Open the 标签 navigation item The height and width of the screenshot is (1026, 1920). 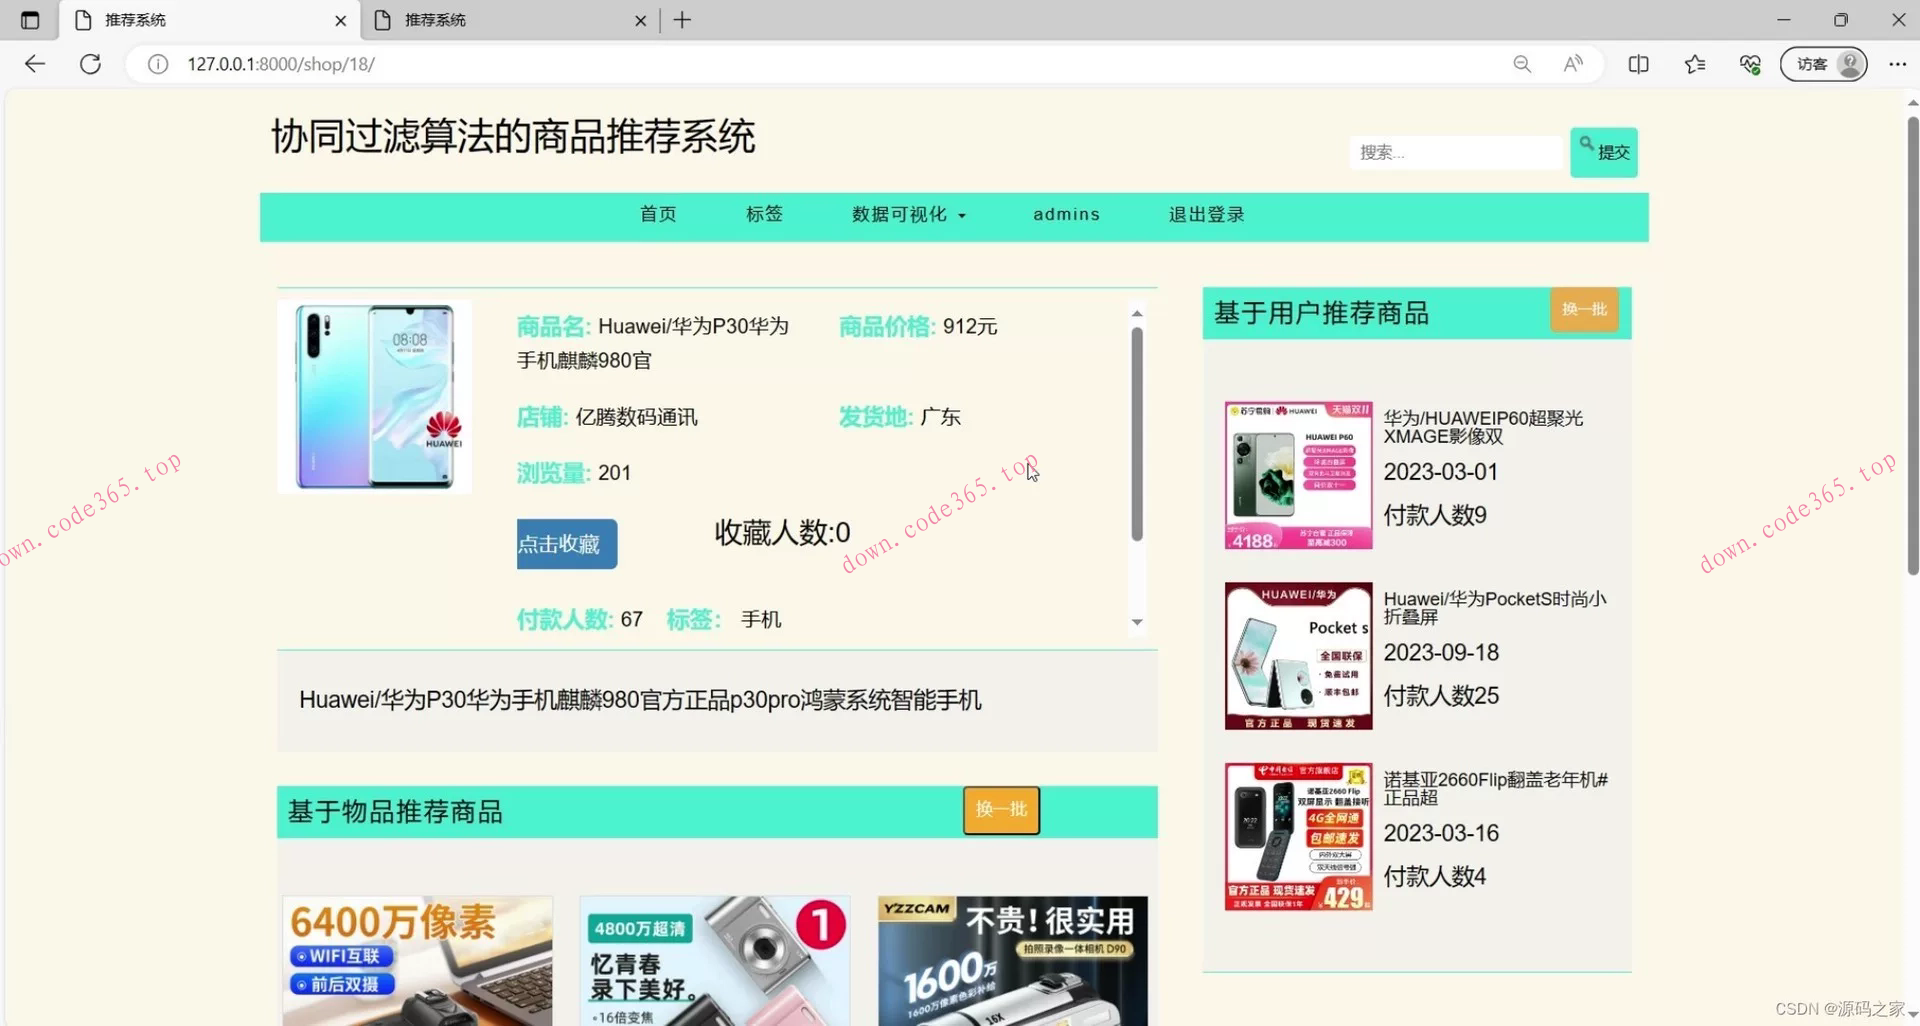764,214
